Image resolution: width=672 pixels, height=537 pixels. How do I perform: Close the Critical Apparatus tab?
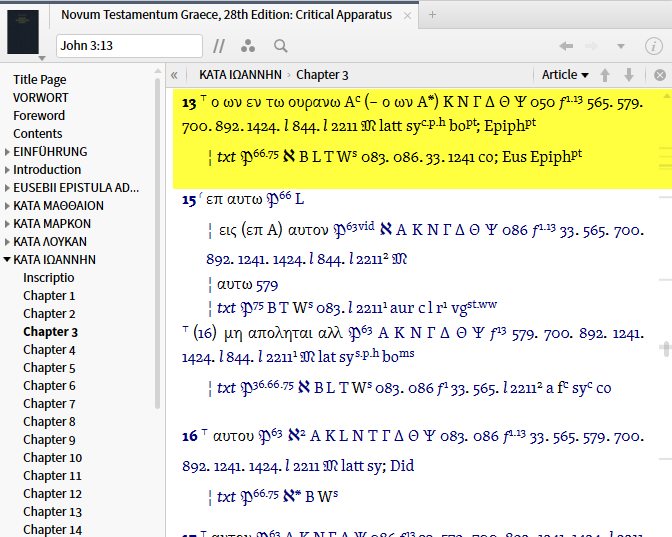408,15
